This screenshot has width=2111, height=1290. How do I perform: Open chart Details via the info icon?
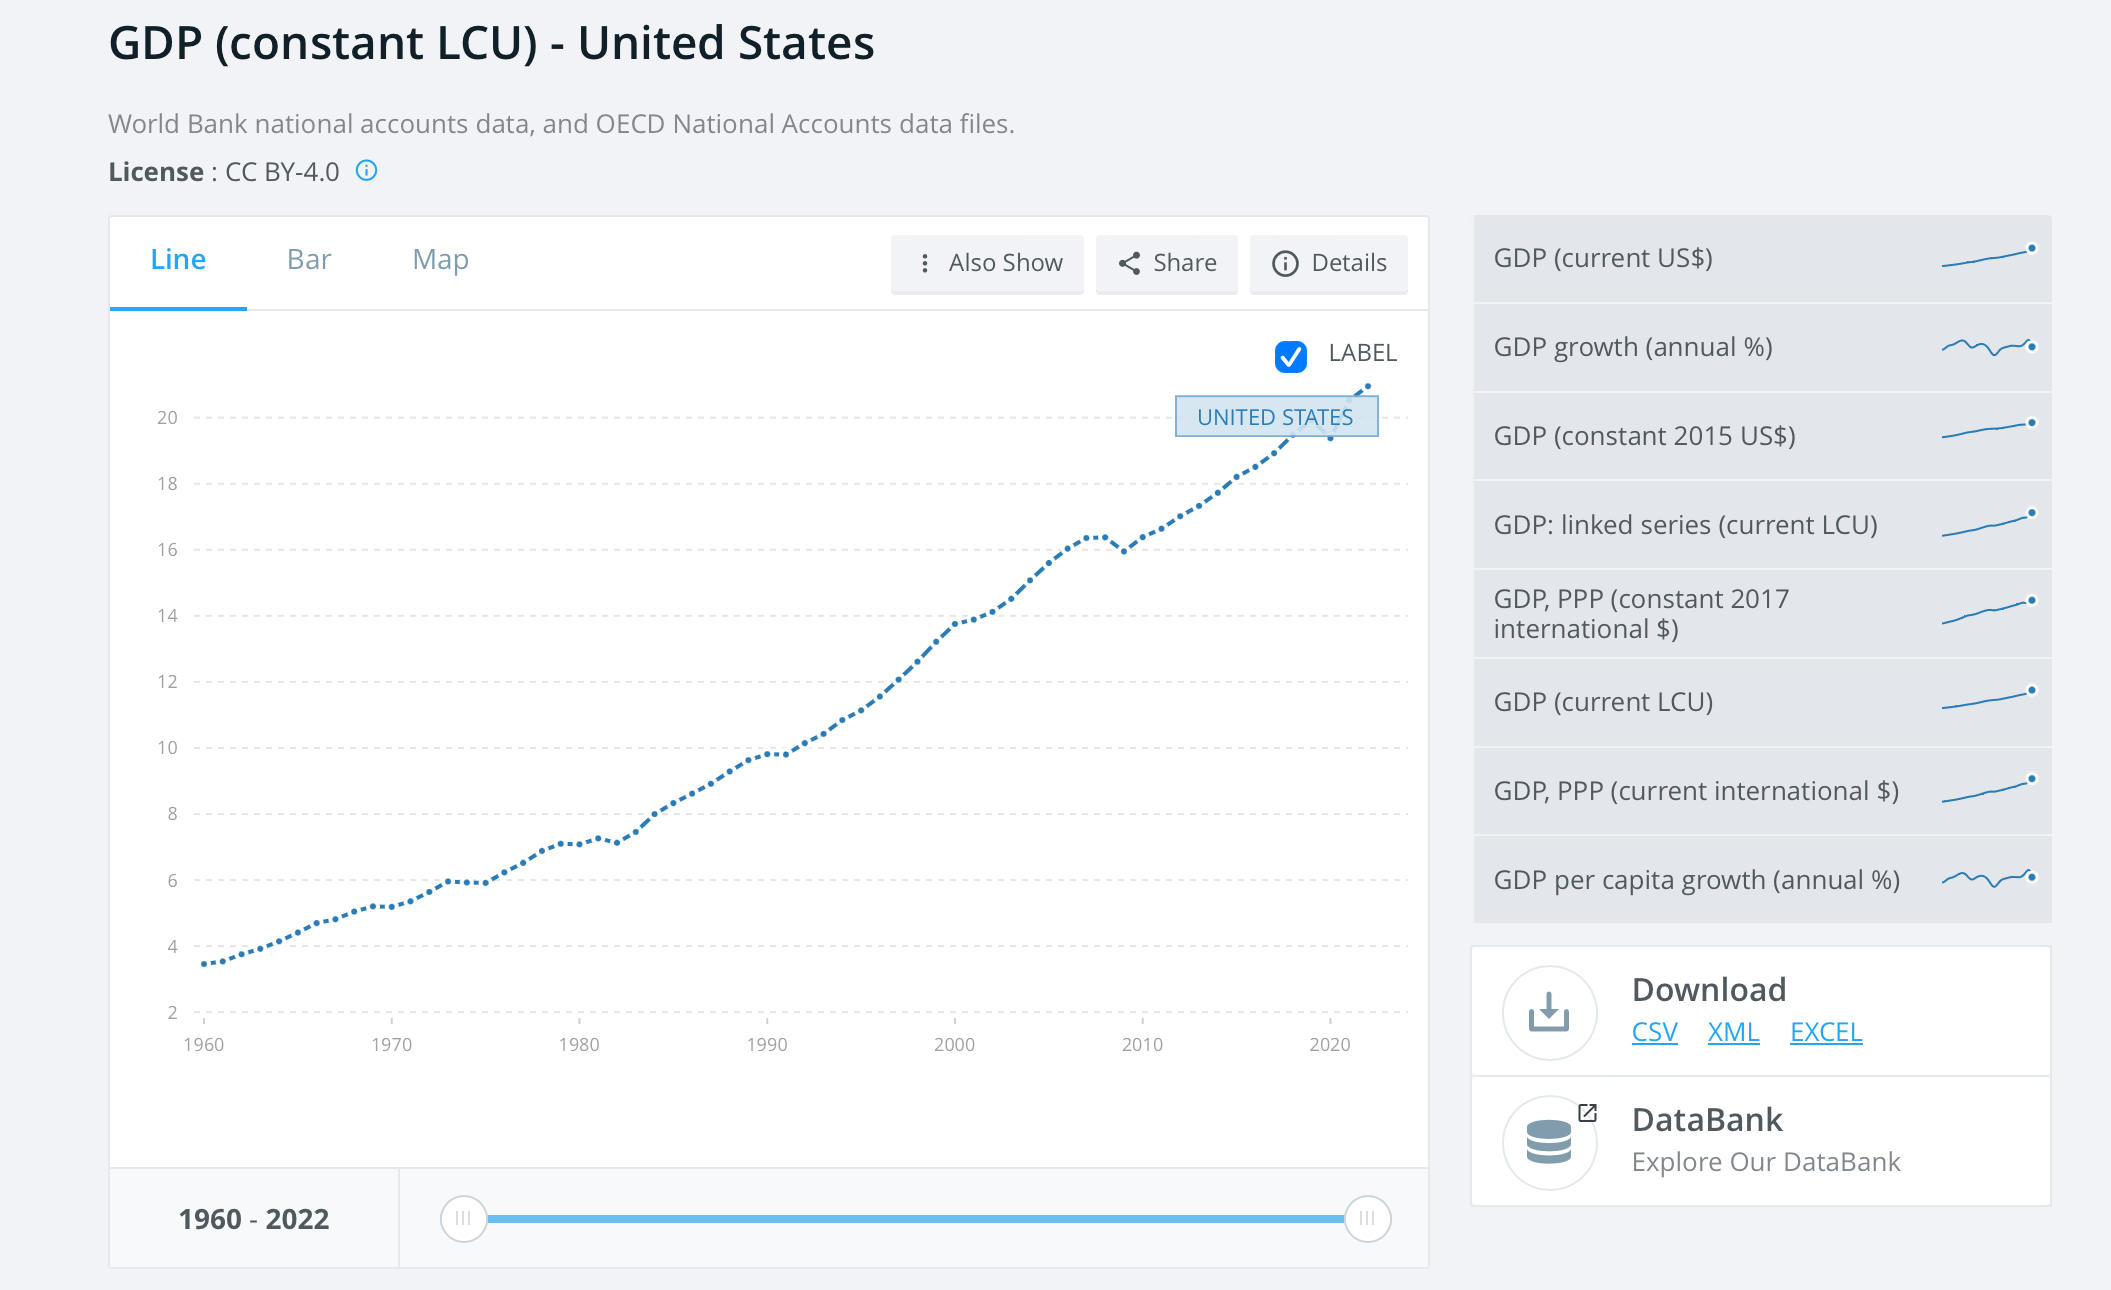pos(1286,263)
